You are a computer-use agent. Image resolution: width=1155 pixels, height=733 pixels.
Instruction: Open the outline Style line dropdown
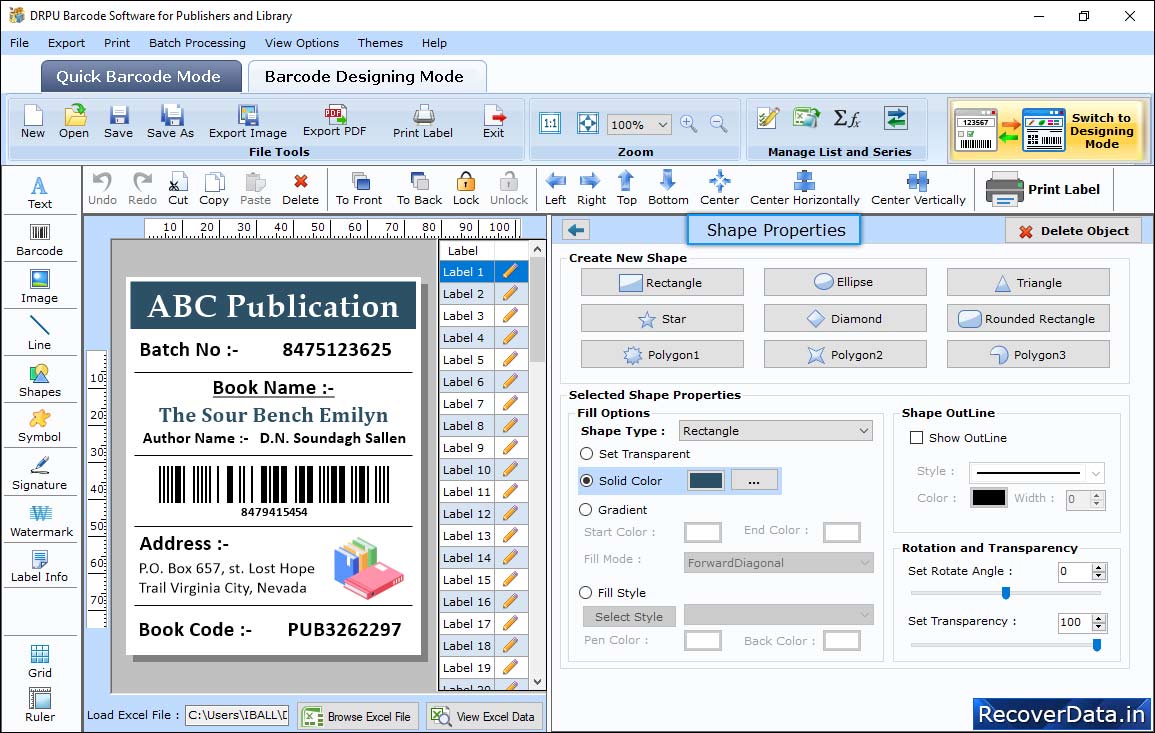(x=1037, y=472)
